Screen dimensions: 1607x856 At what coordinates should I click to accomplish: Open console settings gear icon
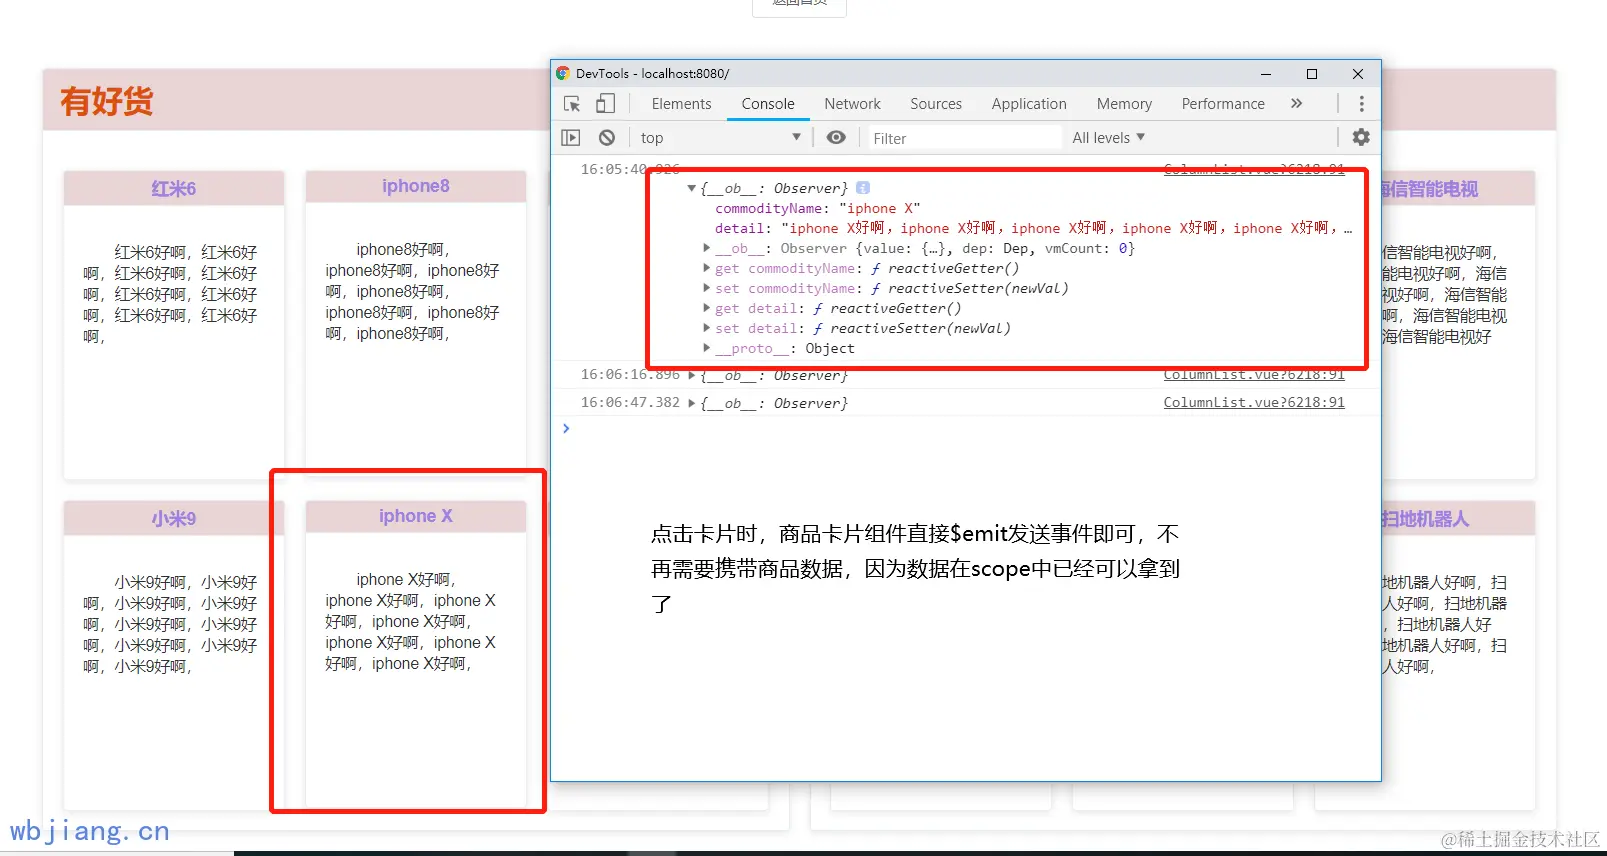pos(1361,137)
